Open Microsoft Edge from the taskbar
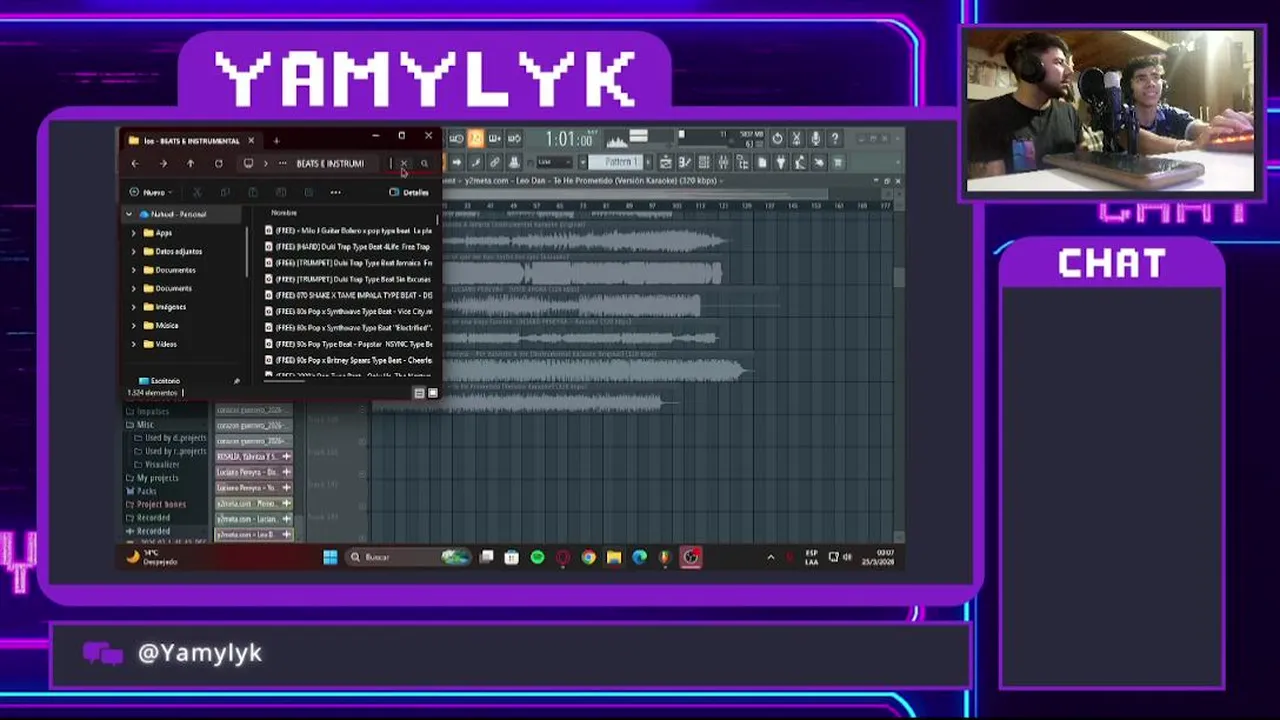Viewport: 1280px width, 720px height. 639,557
